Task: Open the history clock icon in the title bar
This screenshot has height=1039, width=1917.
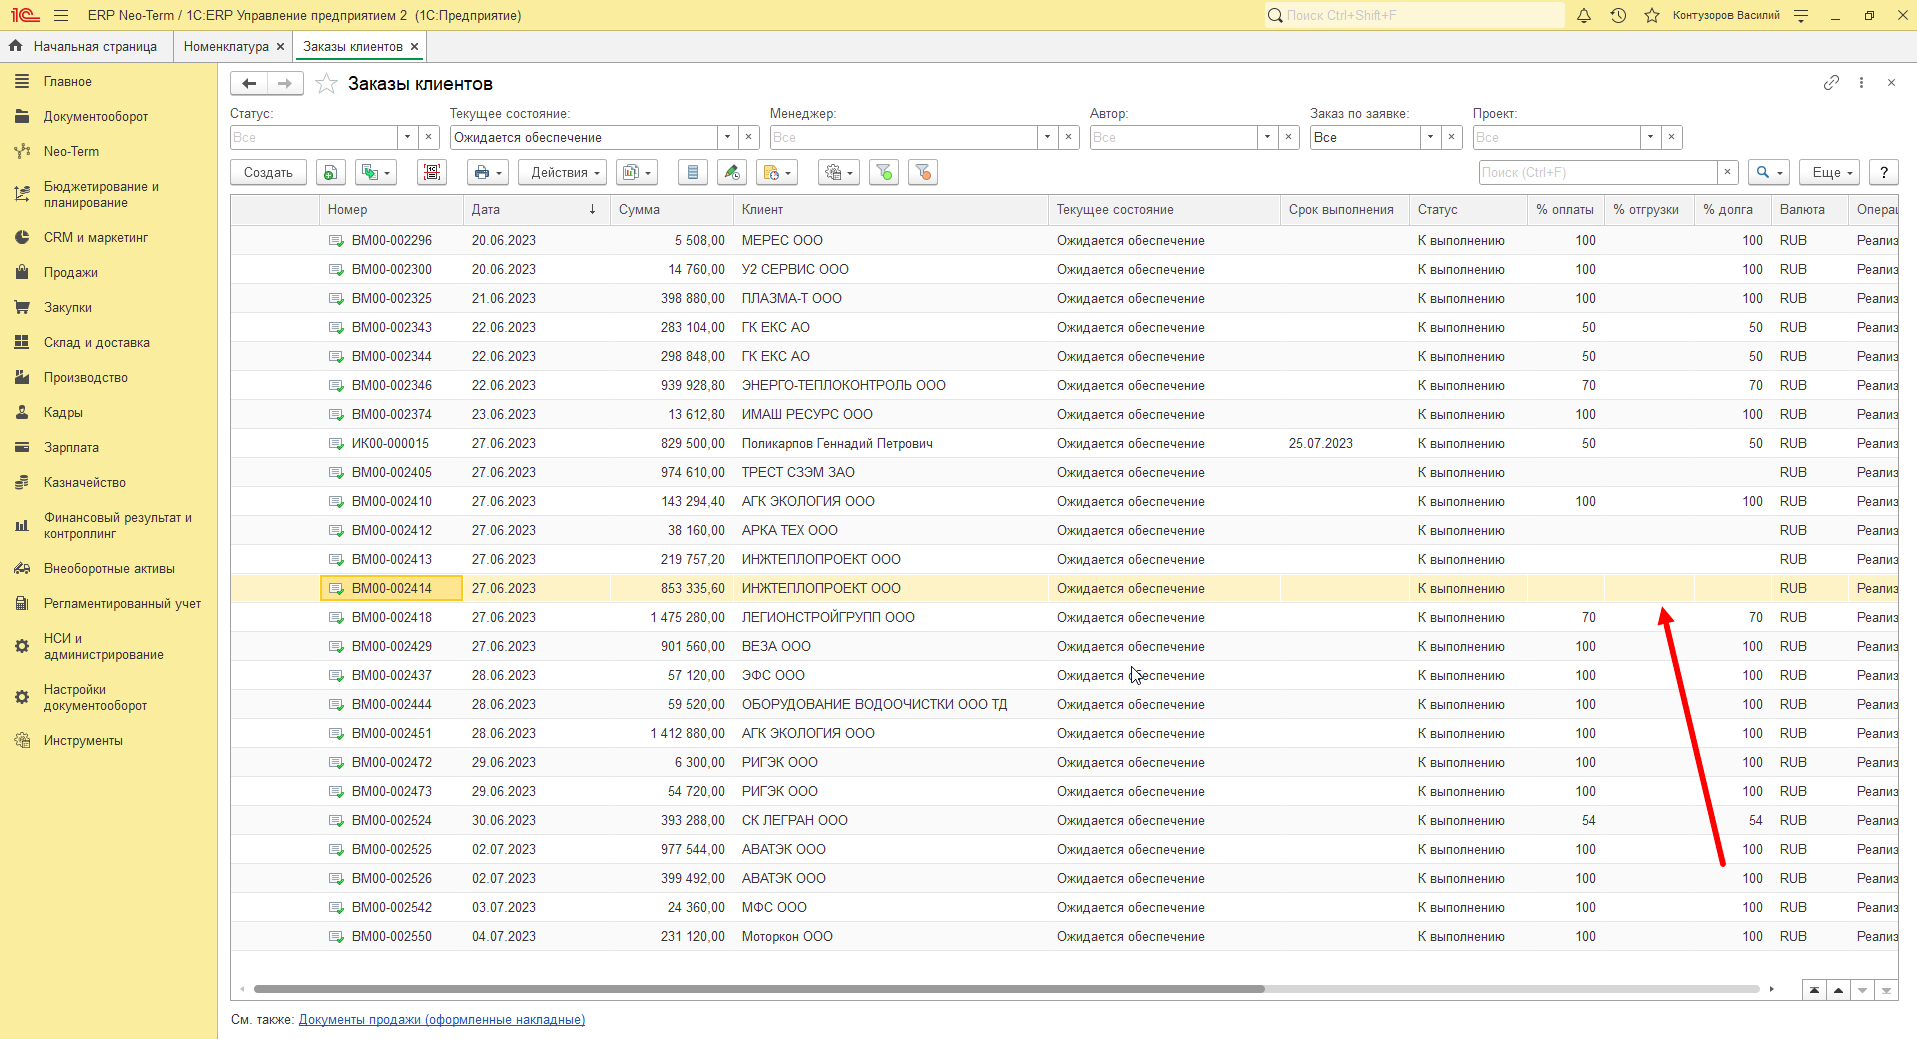Action: [1618, 15]
